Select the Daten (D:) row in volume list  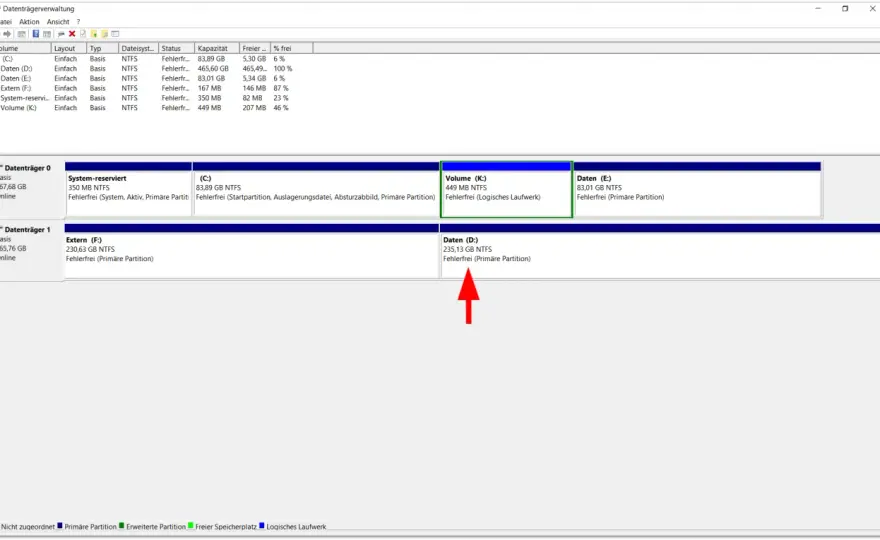(146, 68)
